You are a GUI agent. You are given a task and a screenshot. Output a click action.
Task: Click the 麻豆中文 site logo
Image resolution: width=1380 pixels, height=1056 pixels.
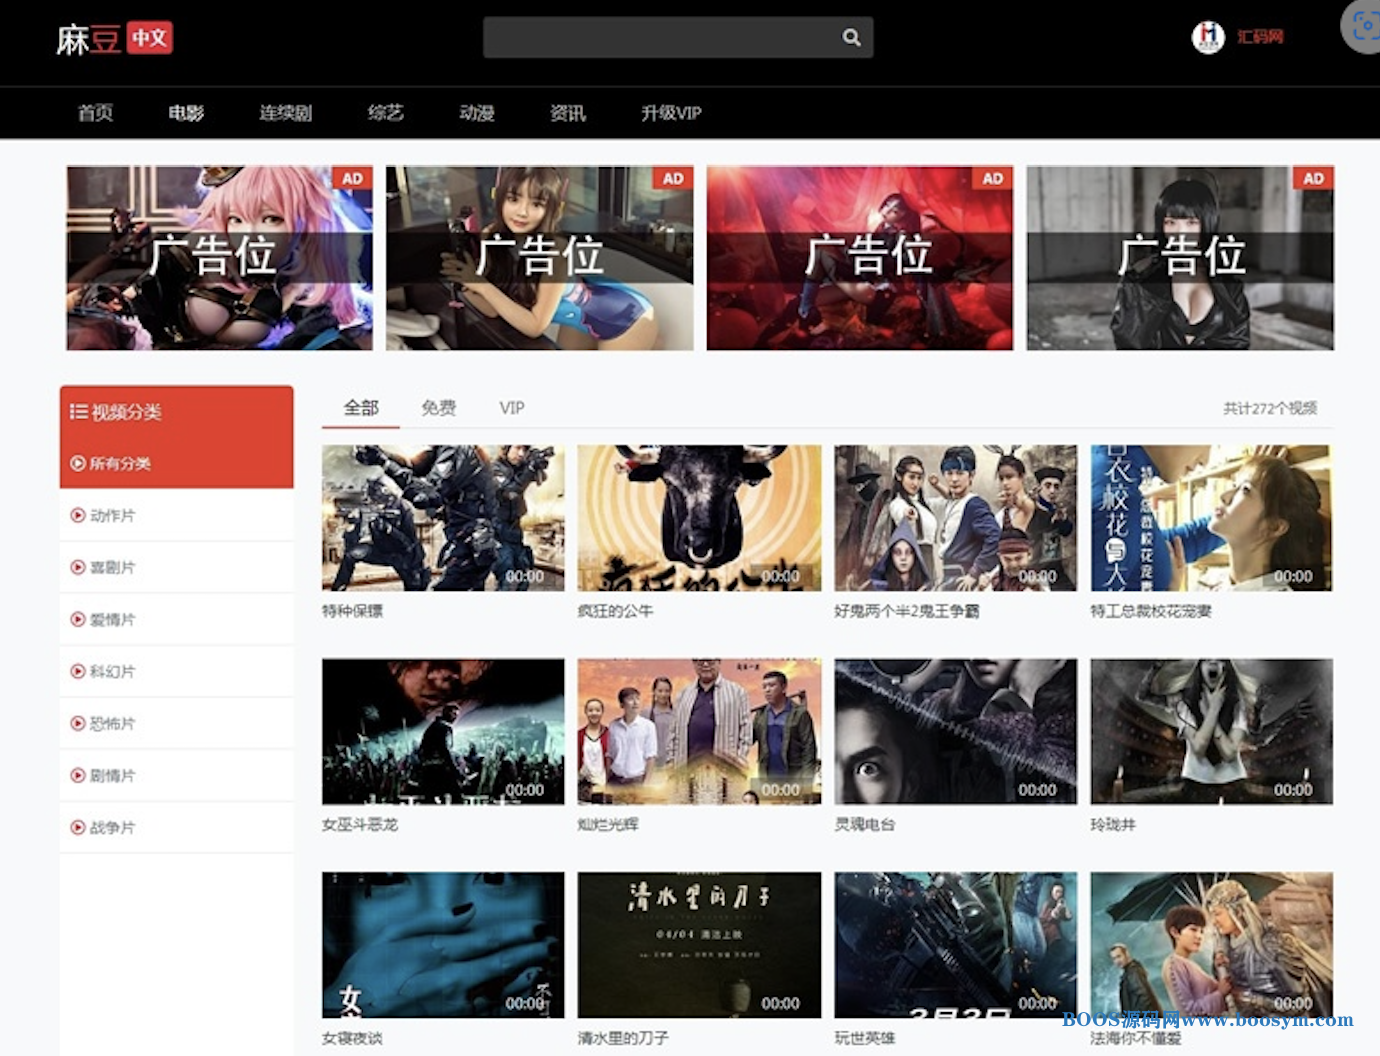(114, 39)
